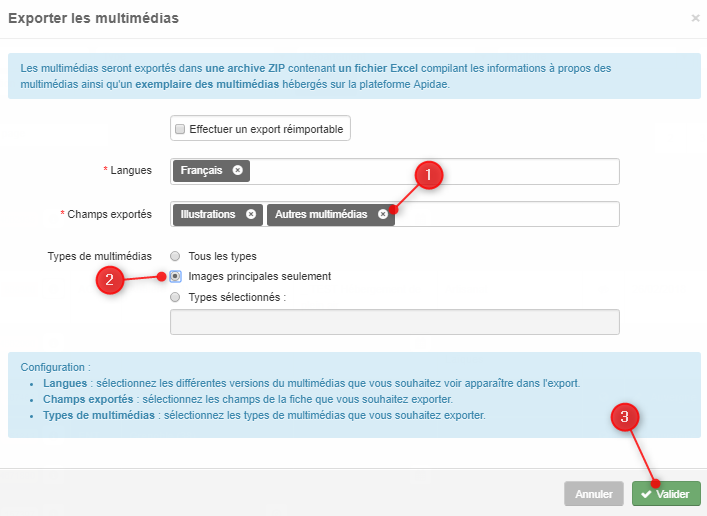Click the checkmark icon on Valider

point(646,494)
